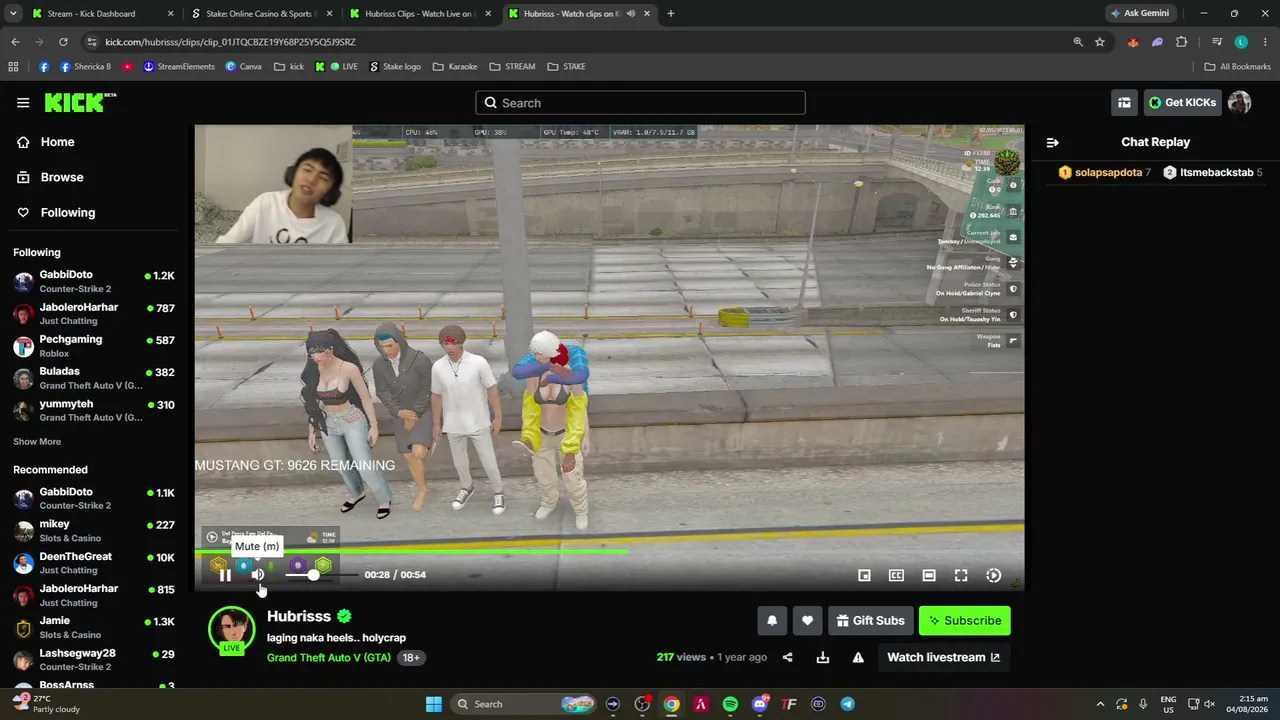
Task: Click Ask Gemini button
Action: point(1139,14)
